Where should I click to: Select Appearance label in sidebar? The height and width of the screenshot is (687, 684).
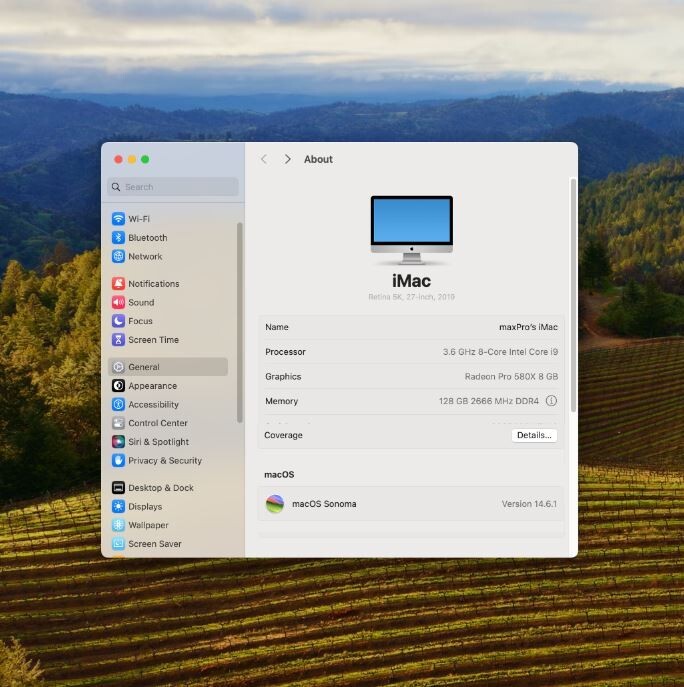152,386
